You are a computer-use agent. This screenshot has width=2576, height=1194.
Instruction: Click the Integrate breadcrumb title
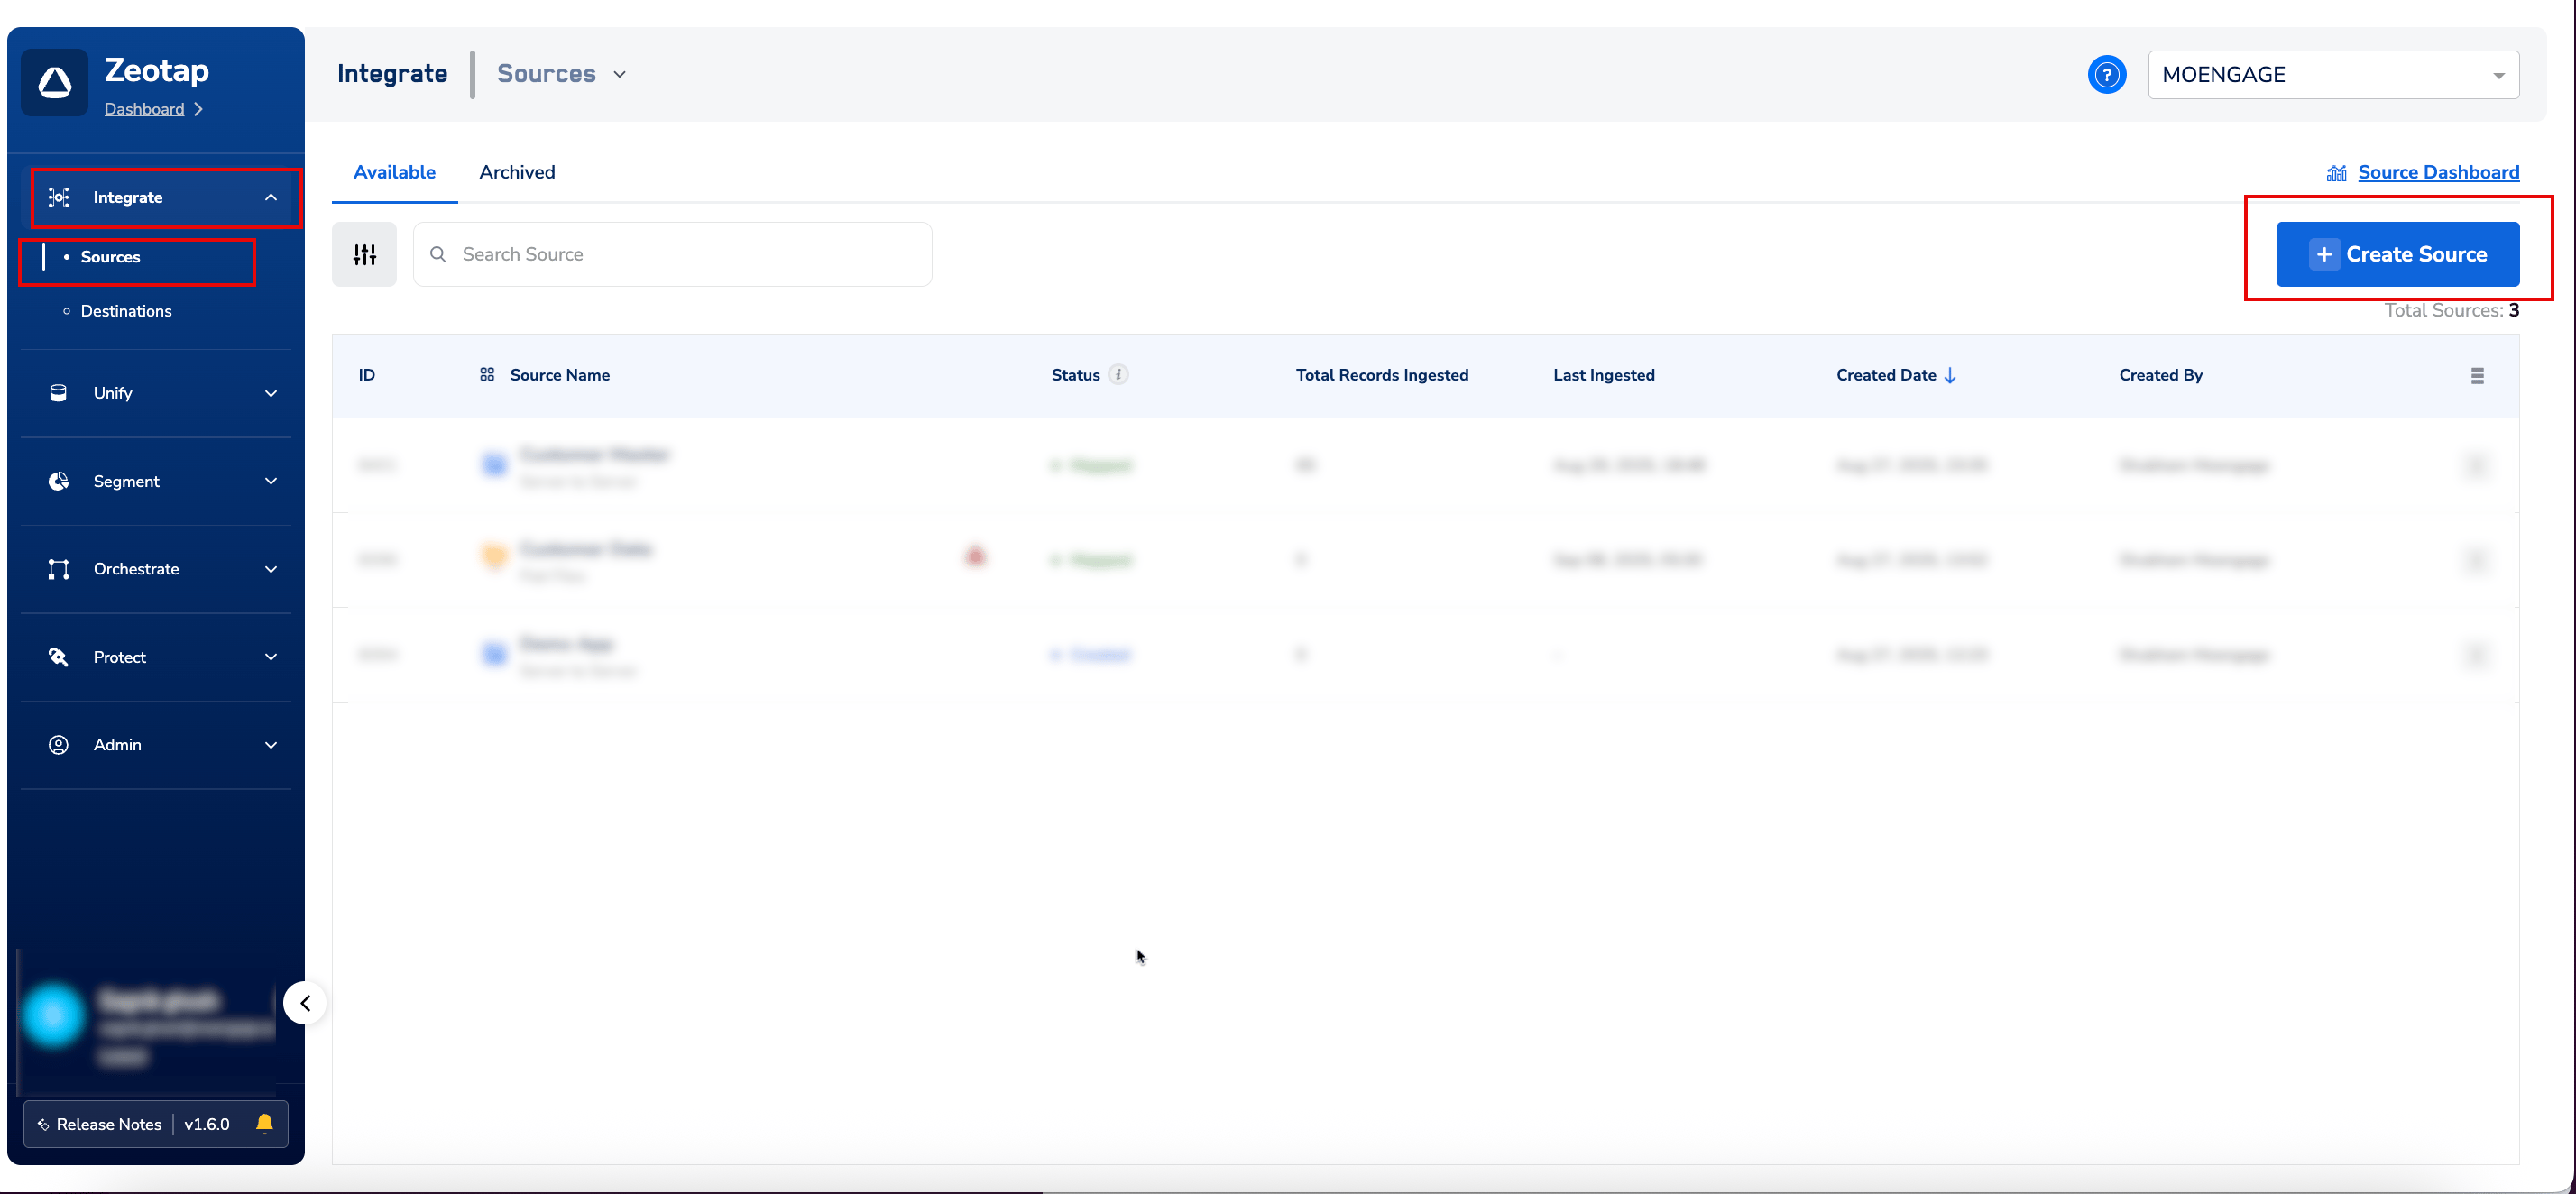pyautogui.click(x=392, y=74)
